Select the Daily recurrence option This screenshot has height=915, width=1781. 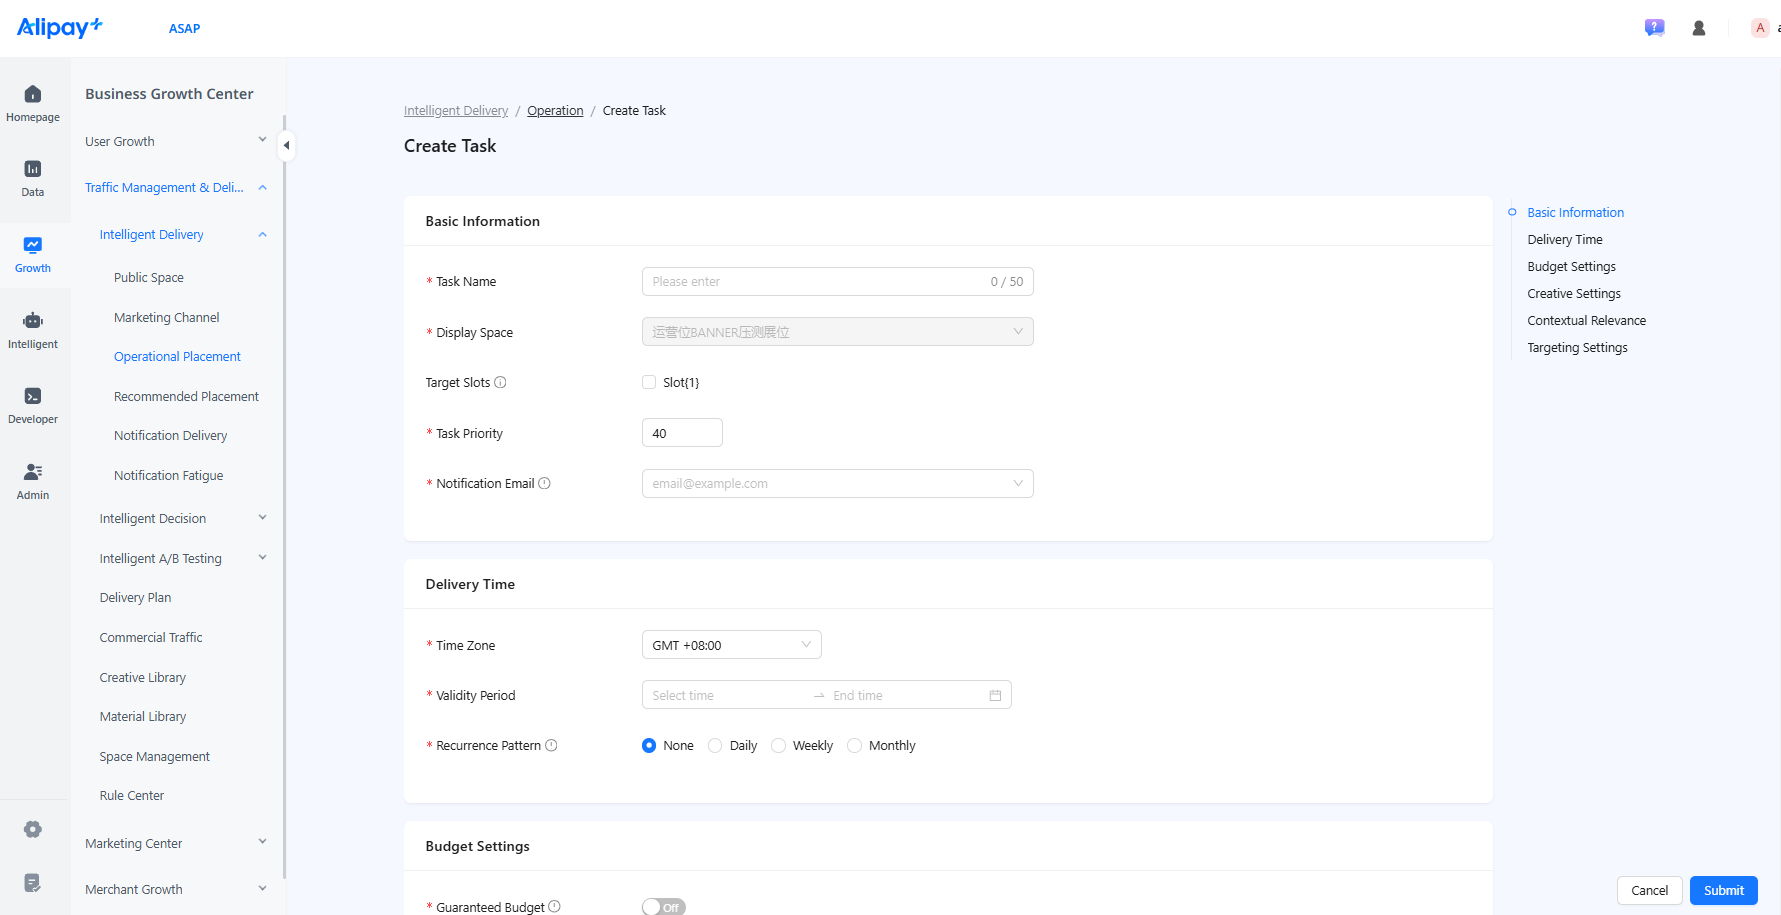point(715,746)
